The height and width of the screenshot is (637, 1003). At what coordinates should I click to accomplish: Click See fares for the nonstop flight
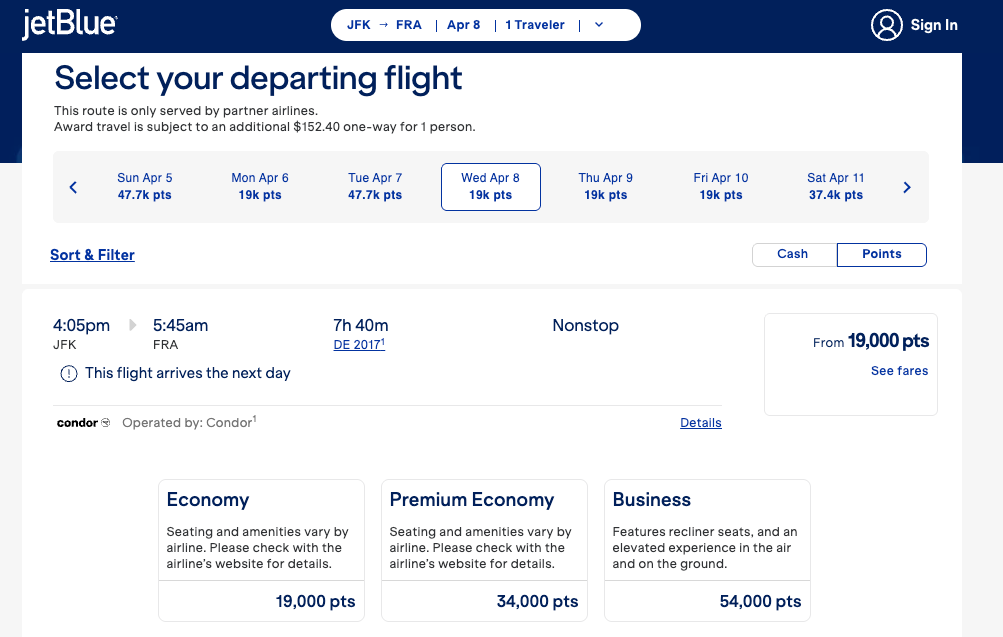(898, 370)
